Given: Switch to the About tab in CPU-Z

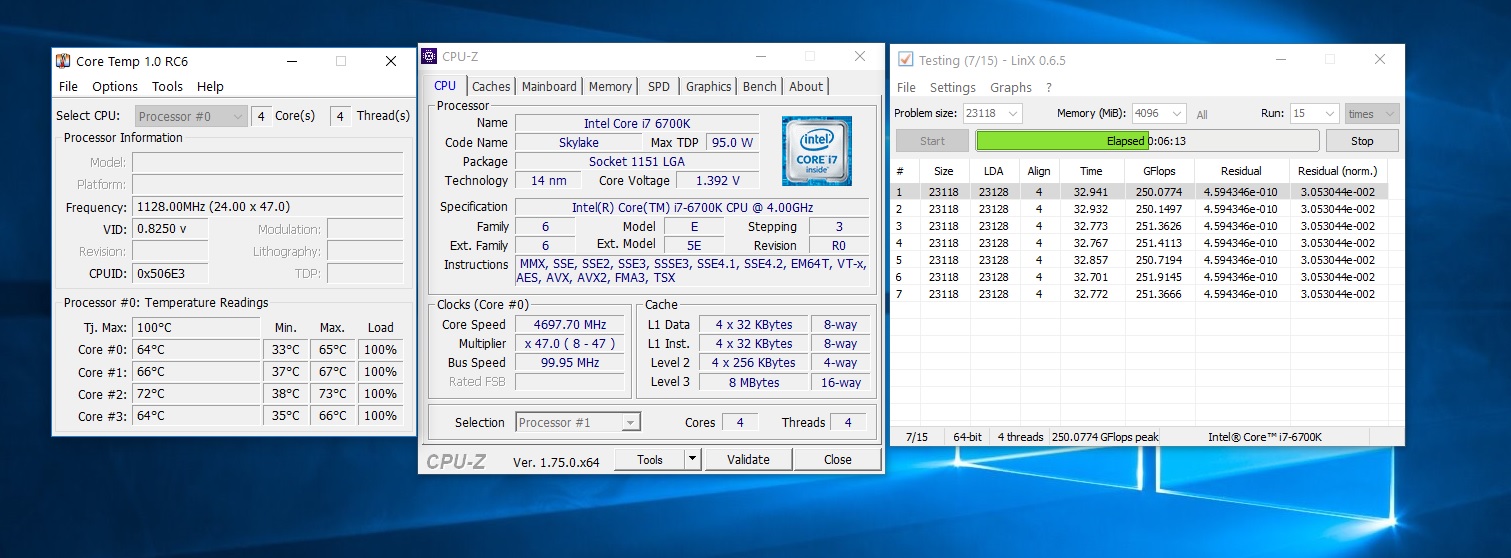Looking at the screenshot, I should pyautogui.click(x=806, y=87).
